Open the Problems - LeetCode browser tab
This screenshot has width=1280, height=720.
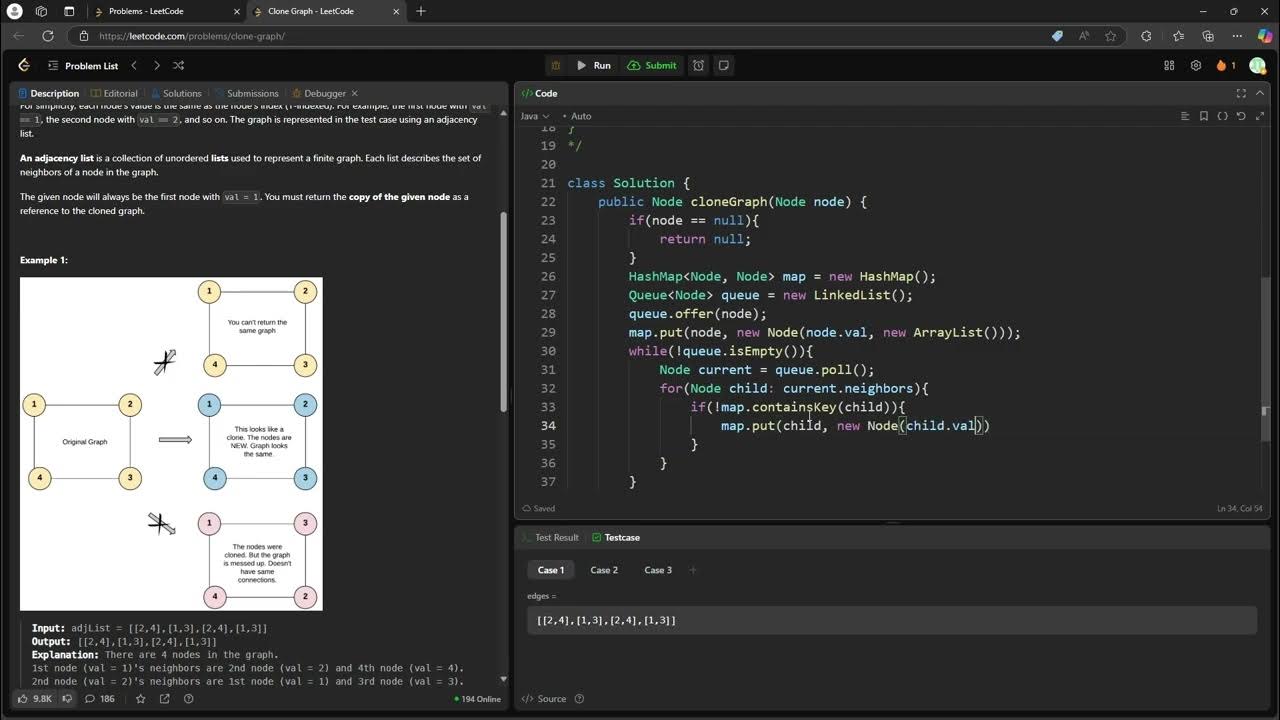click(165, 11)
